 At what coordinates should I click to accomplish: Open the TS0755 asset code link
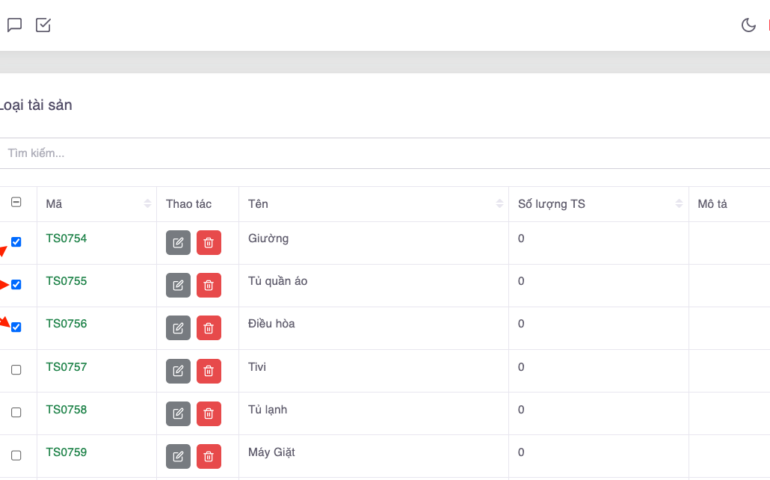point(66,281)
